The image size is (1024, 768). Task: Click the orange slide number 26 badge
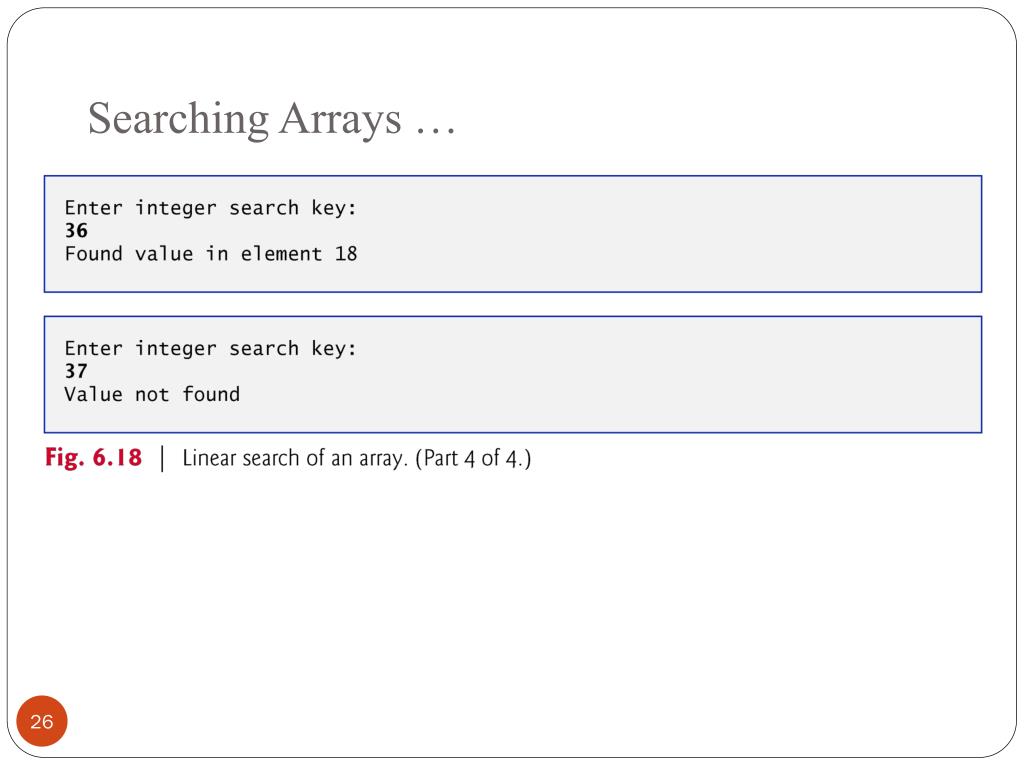[x=42, y=721]
